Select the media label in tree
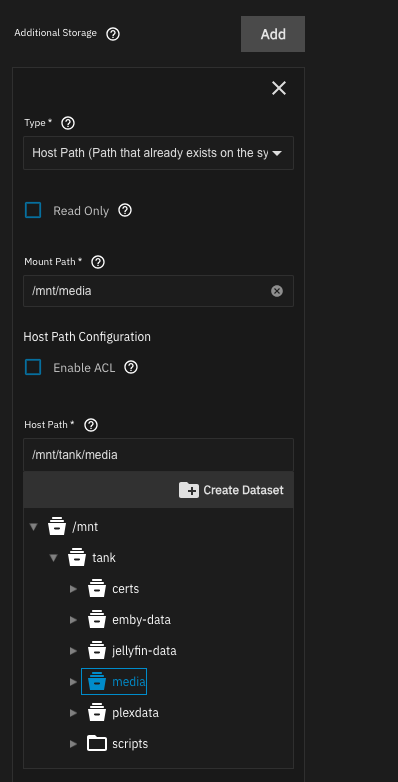 pyautogui.click(x=129, y=681)
